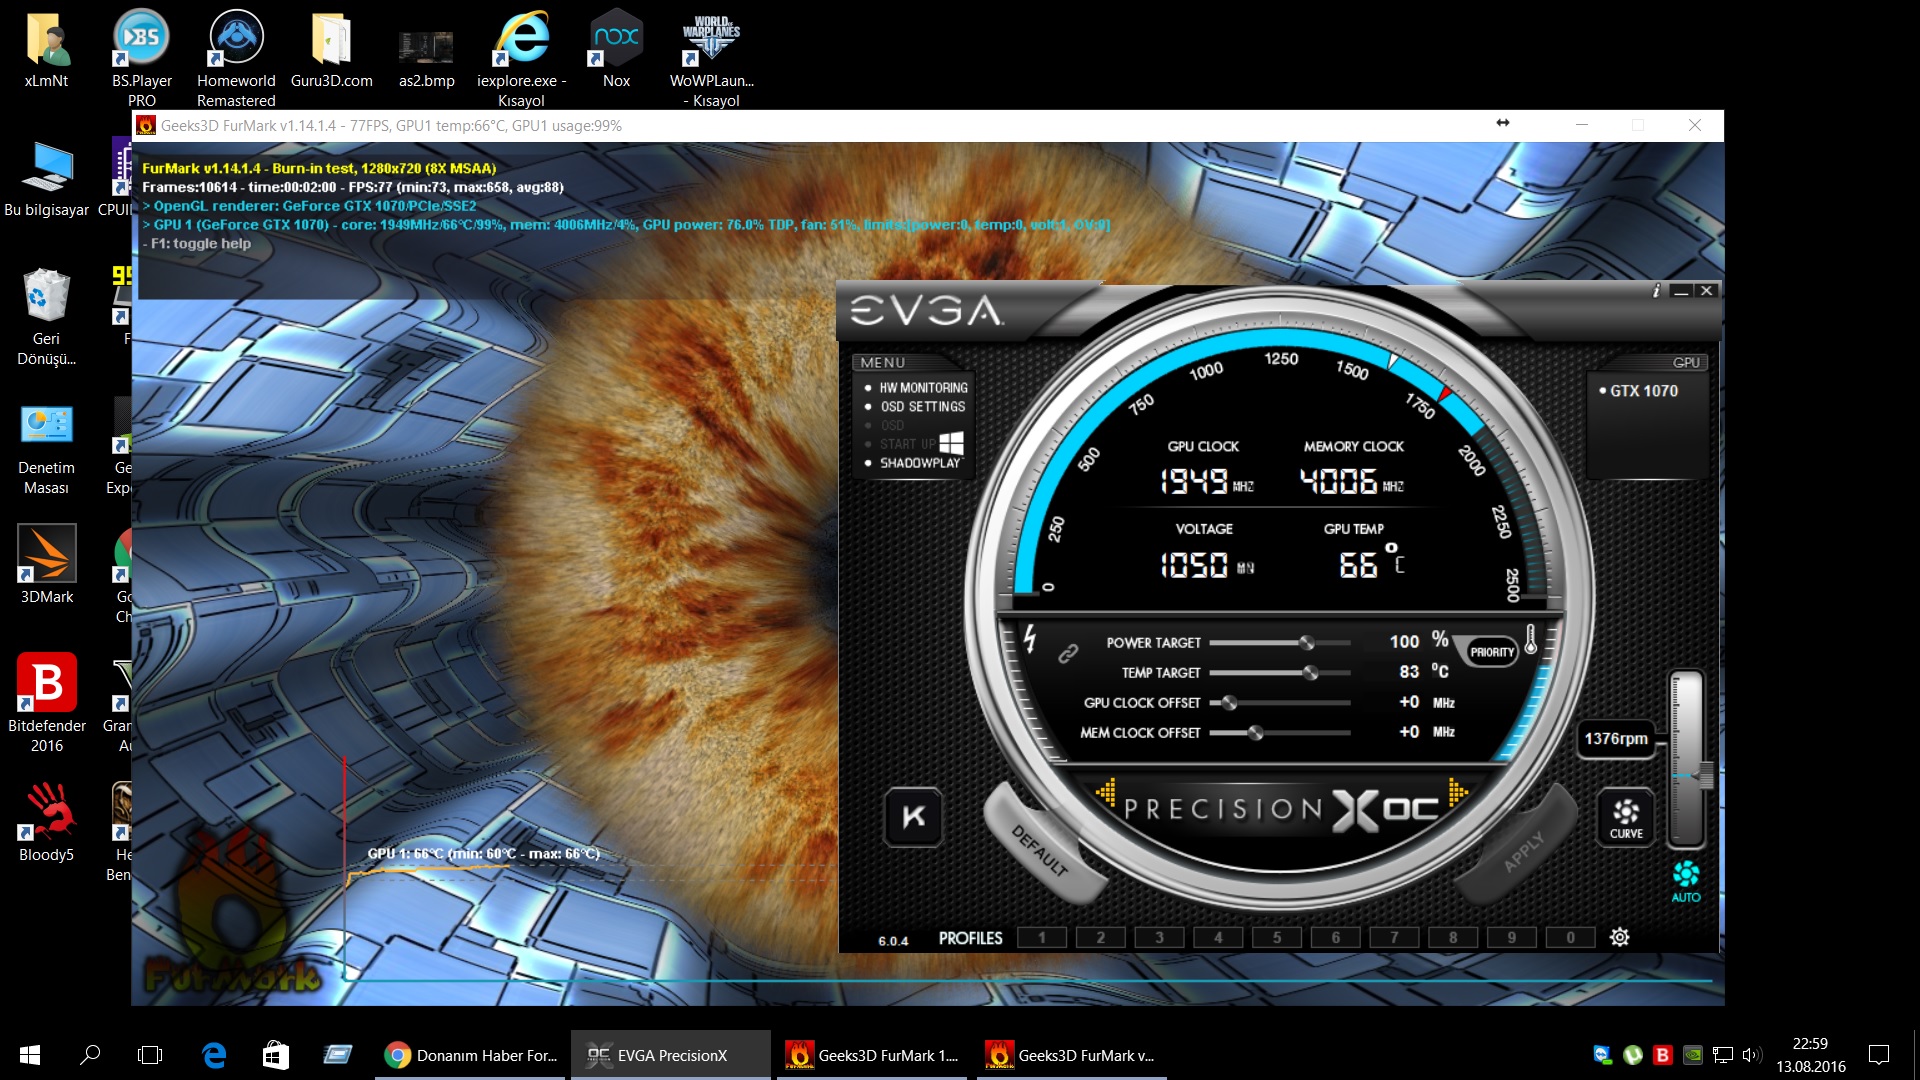Click the POWER TARGET slider handle

1306,642
